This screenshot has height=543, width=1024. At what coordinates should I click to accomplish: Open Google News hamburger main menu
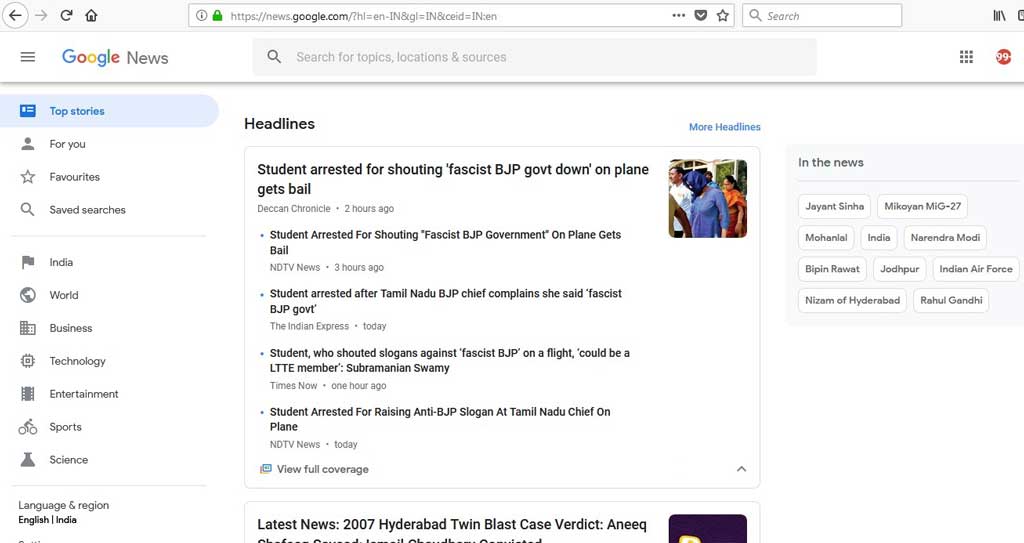(27, 57)
